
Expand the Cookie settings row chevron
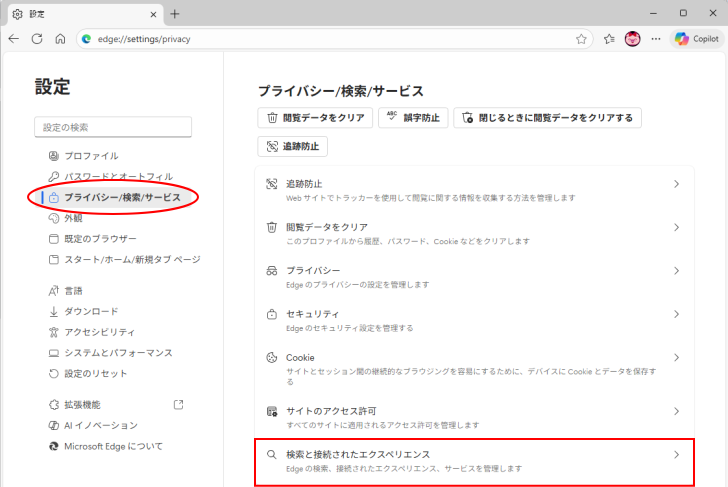pyautogui.click(x=676, y=358)
